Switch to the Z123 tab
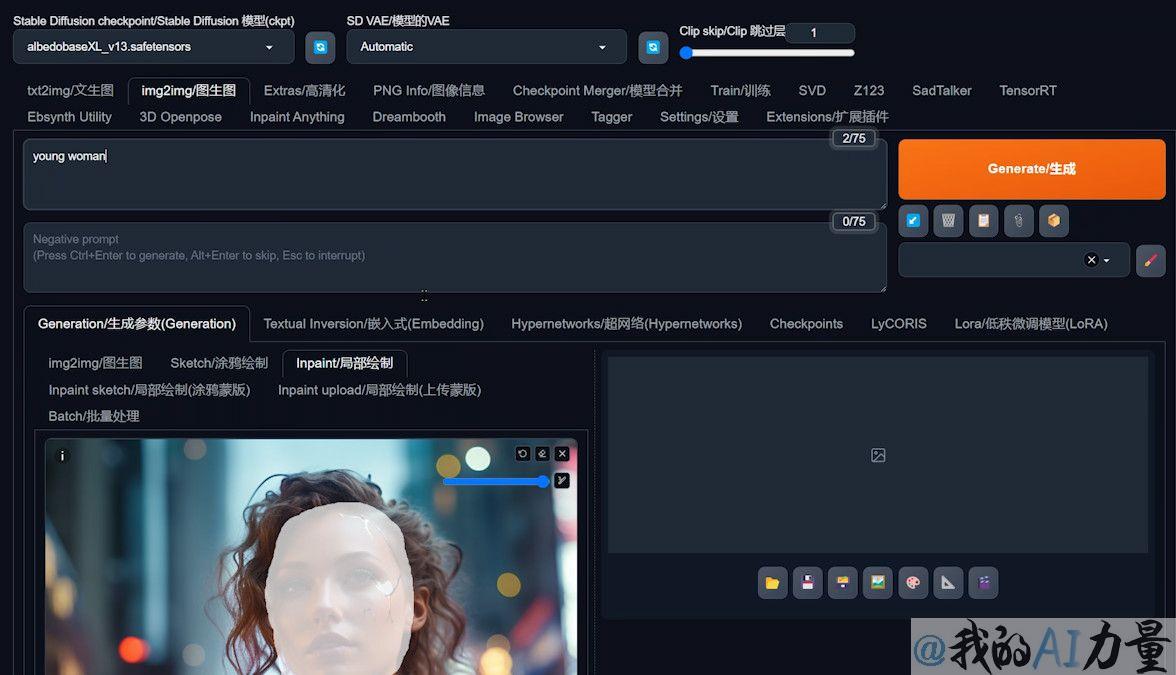Image resolution: width=1176 pixels, height=675 pixels. (x=868, y=91)
